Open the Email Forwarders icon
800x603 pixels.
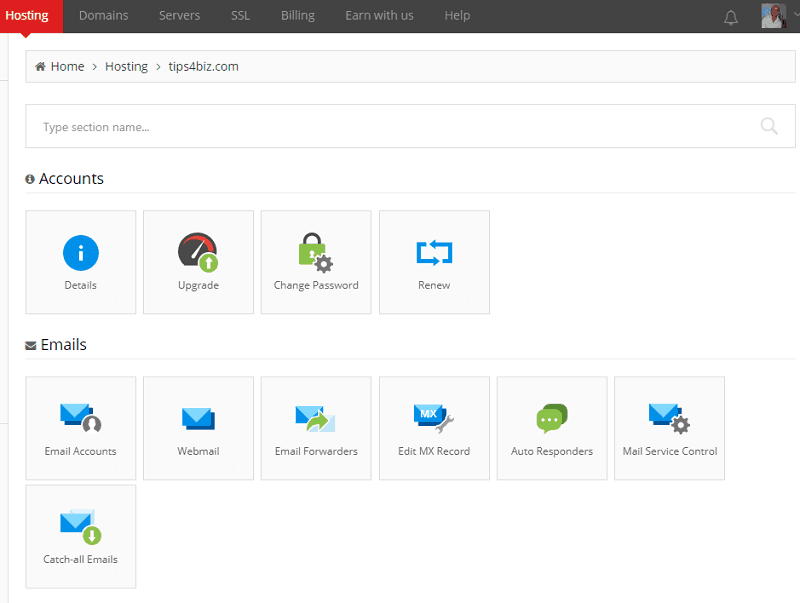point(316,418)
